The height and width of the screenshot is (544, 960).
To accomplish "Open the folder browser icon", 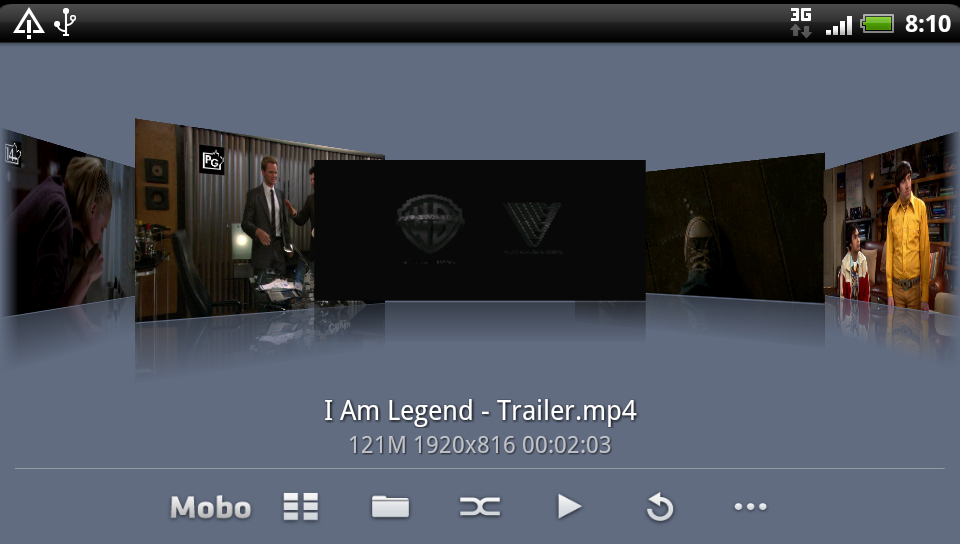I will (390, 507).
